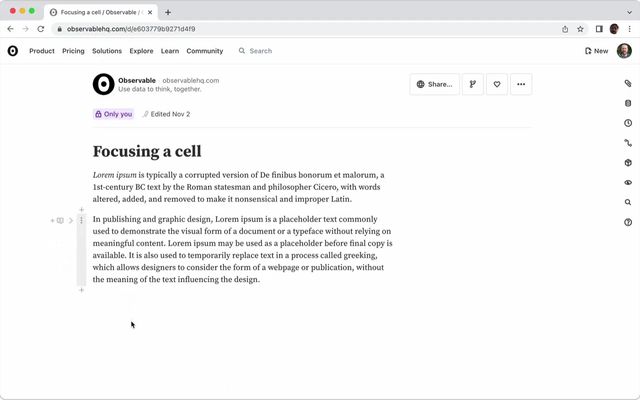Click the Fork notebook icon button
Image resolution: width=640 pixels, height=400 pixels.
point(473,84)
